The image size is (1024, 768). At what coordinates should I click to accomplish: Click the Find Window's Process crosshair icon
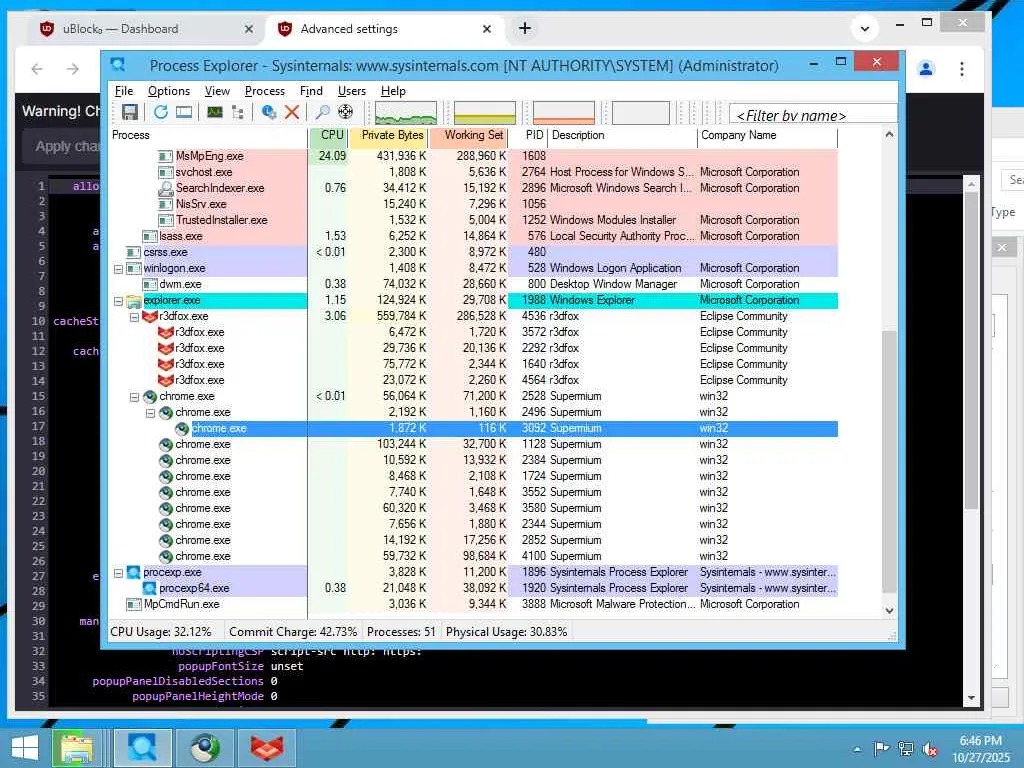(x=345, y=112)
